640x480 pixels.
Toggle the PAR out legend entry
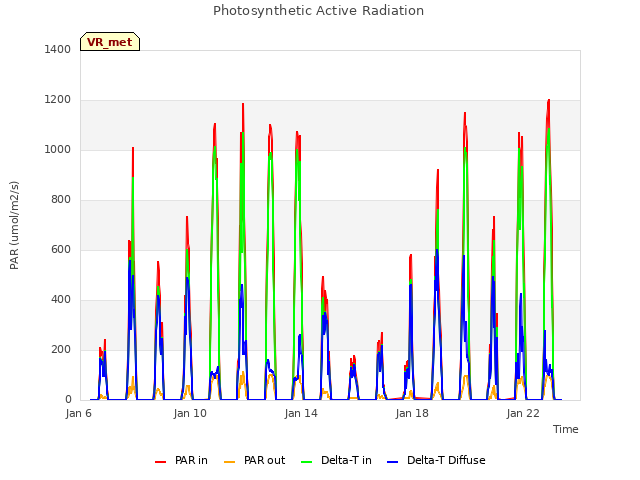pos(255,460)
